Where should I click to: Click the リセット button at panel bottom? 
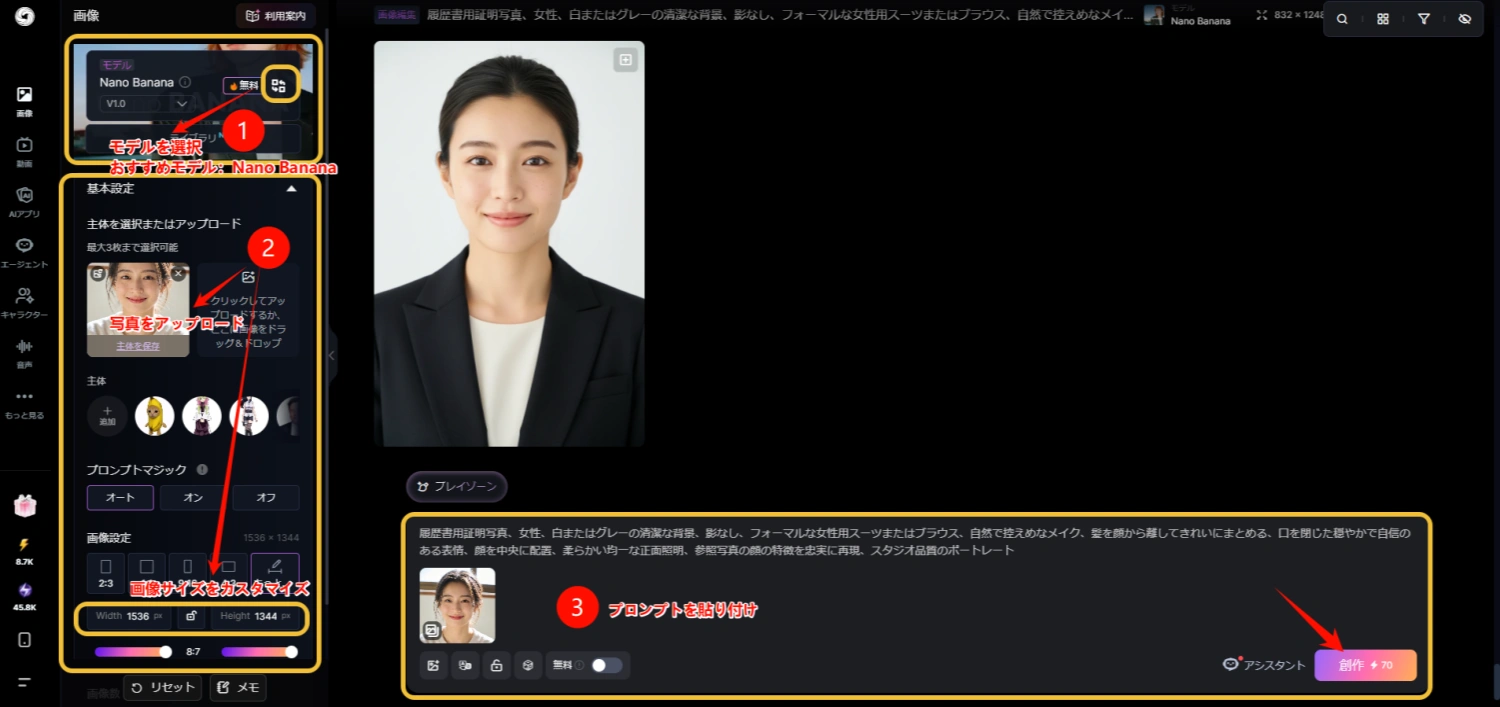[161, 687]
